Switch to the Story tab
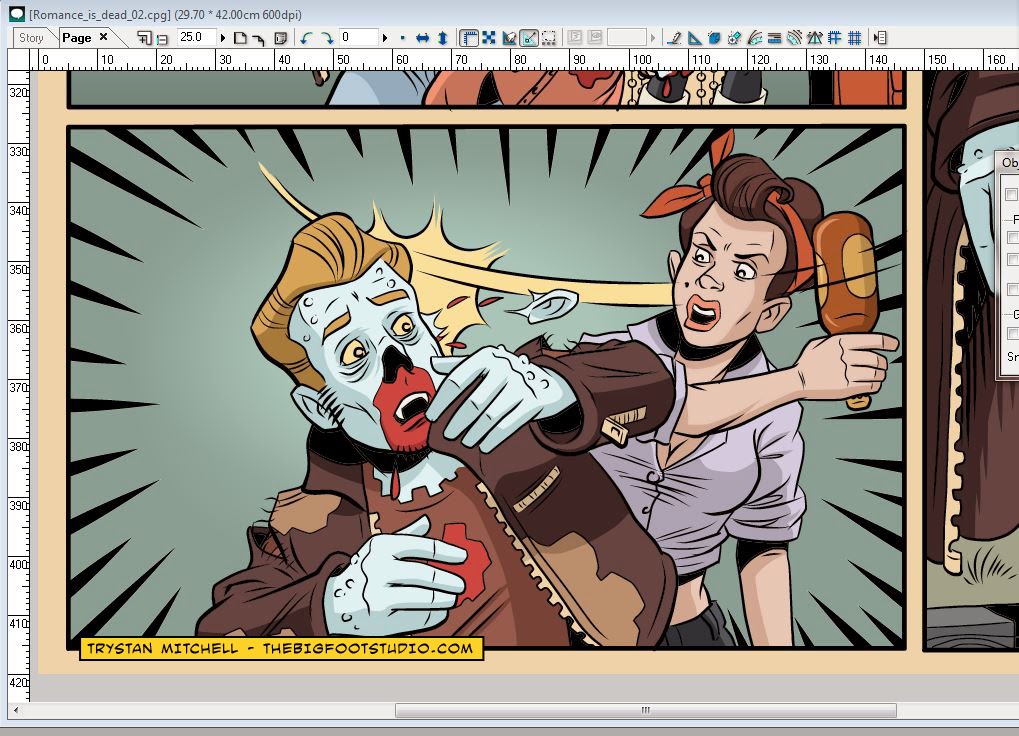Viewport: 1019px width, 736px height. 31,38
